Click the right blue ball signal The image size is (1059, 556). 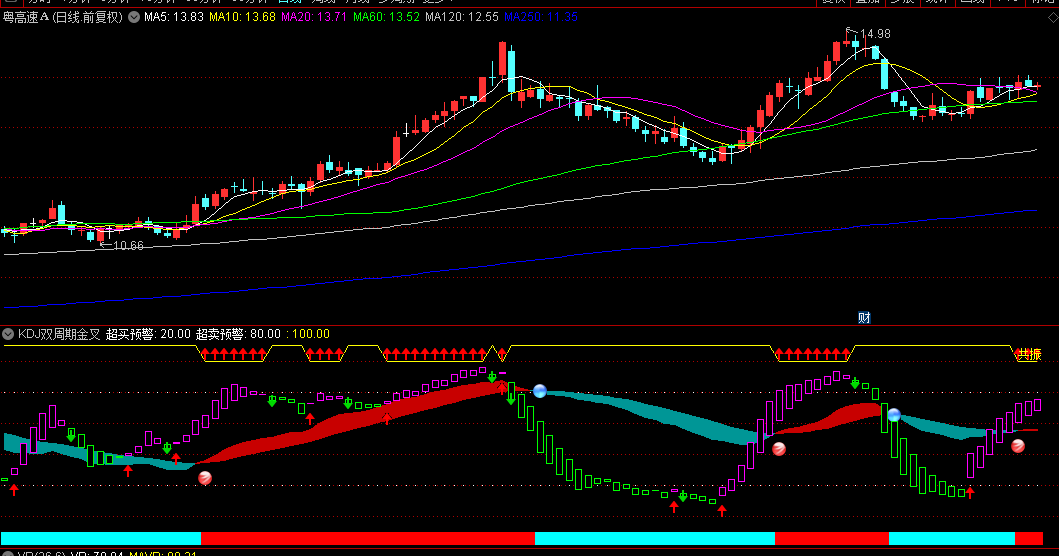[x=894, y=415]
